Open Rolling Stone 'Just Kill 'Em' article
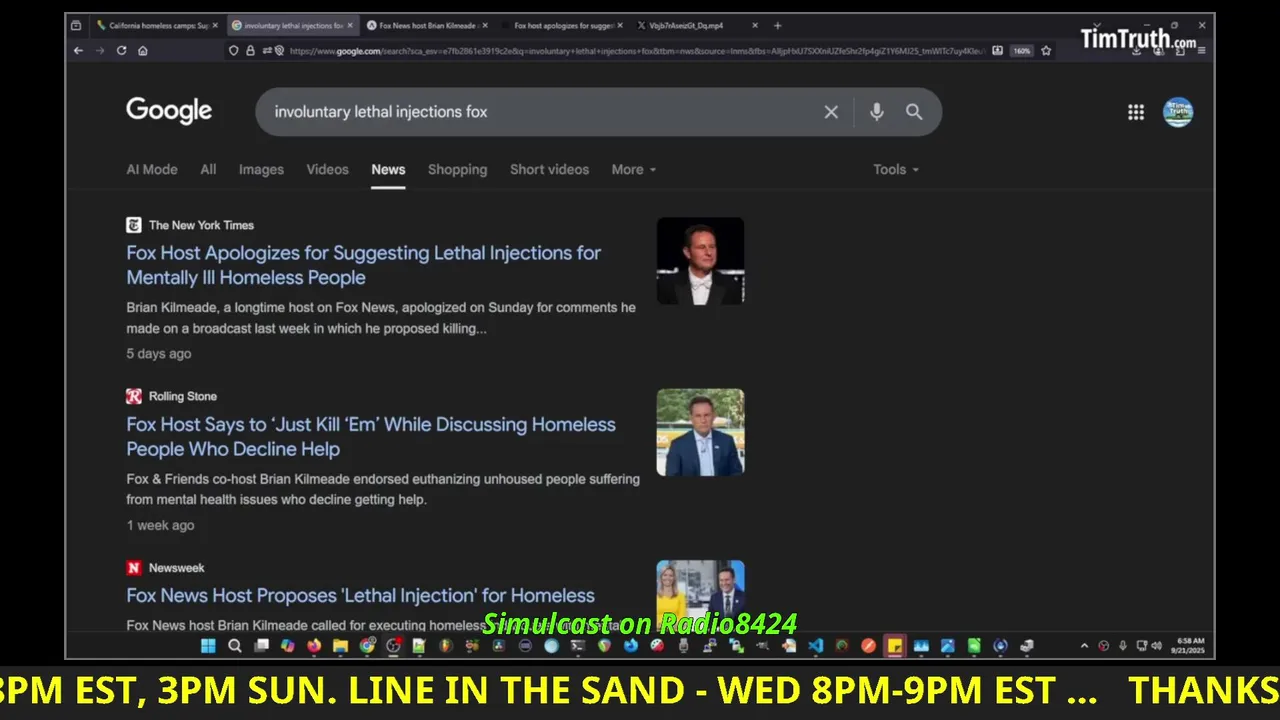 371,436
